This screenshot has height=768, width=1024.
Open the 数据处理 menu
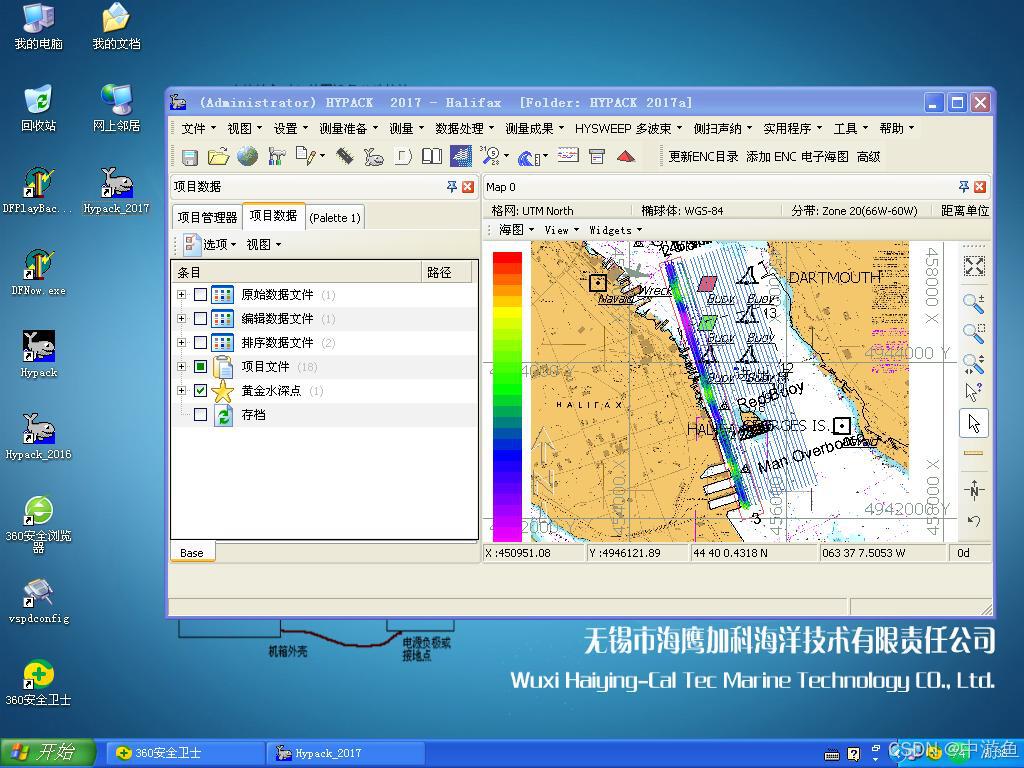[464, 129]
